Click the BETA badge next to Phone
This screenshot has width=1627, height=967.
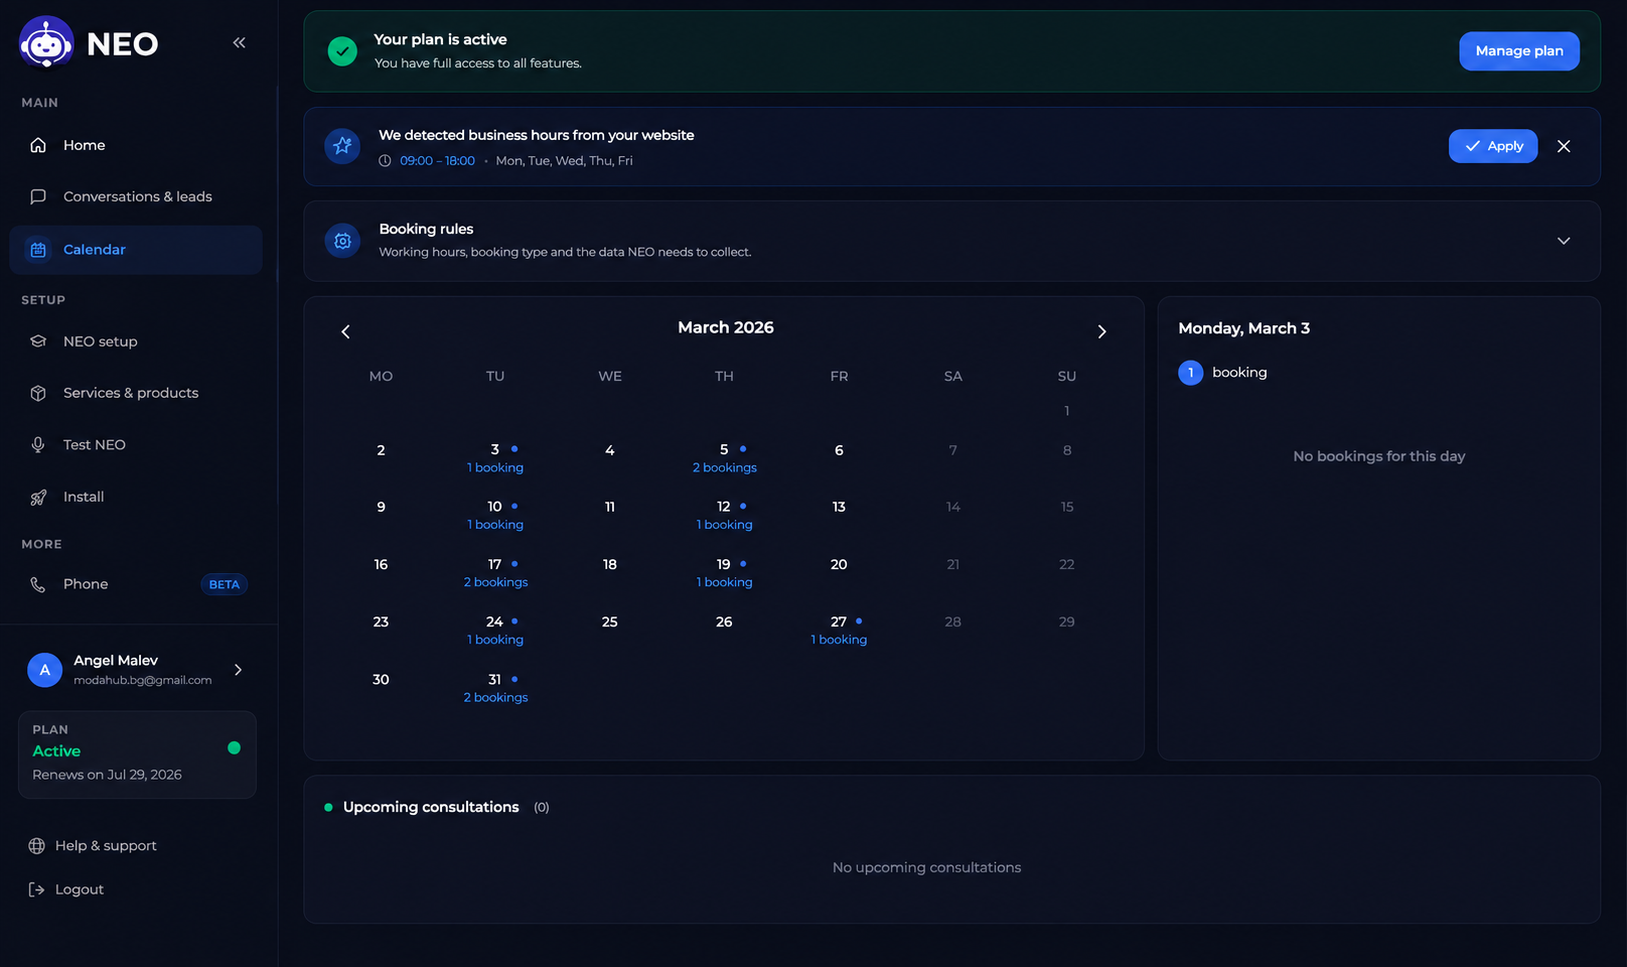click(x=224, y=585)
